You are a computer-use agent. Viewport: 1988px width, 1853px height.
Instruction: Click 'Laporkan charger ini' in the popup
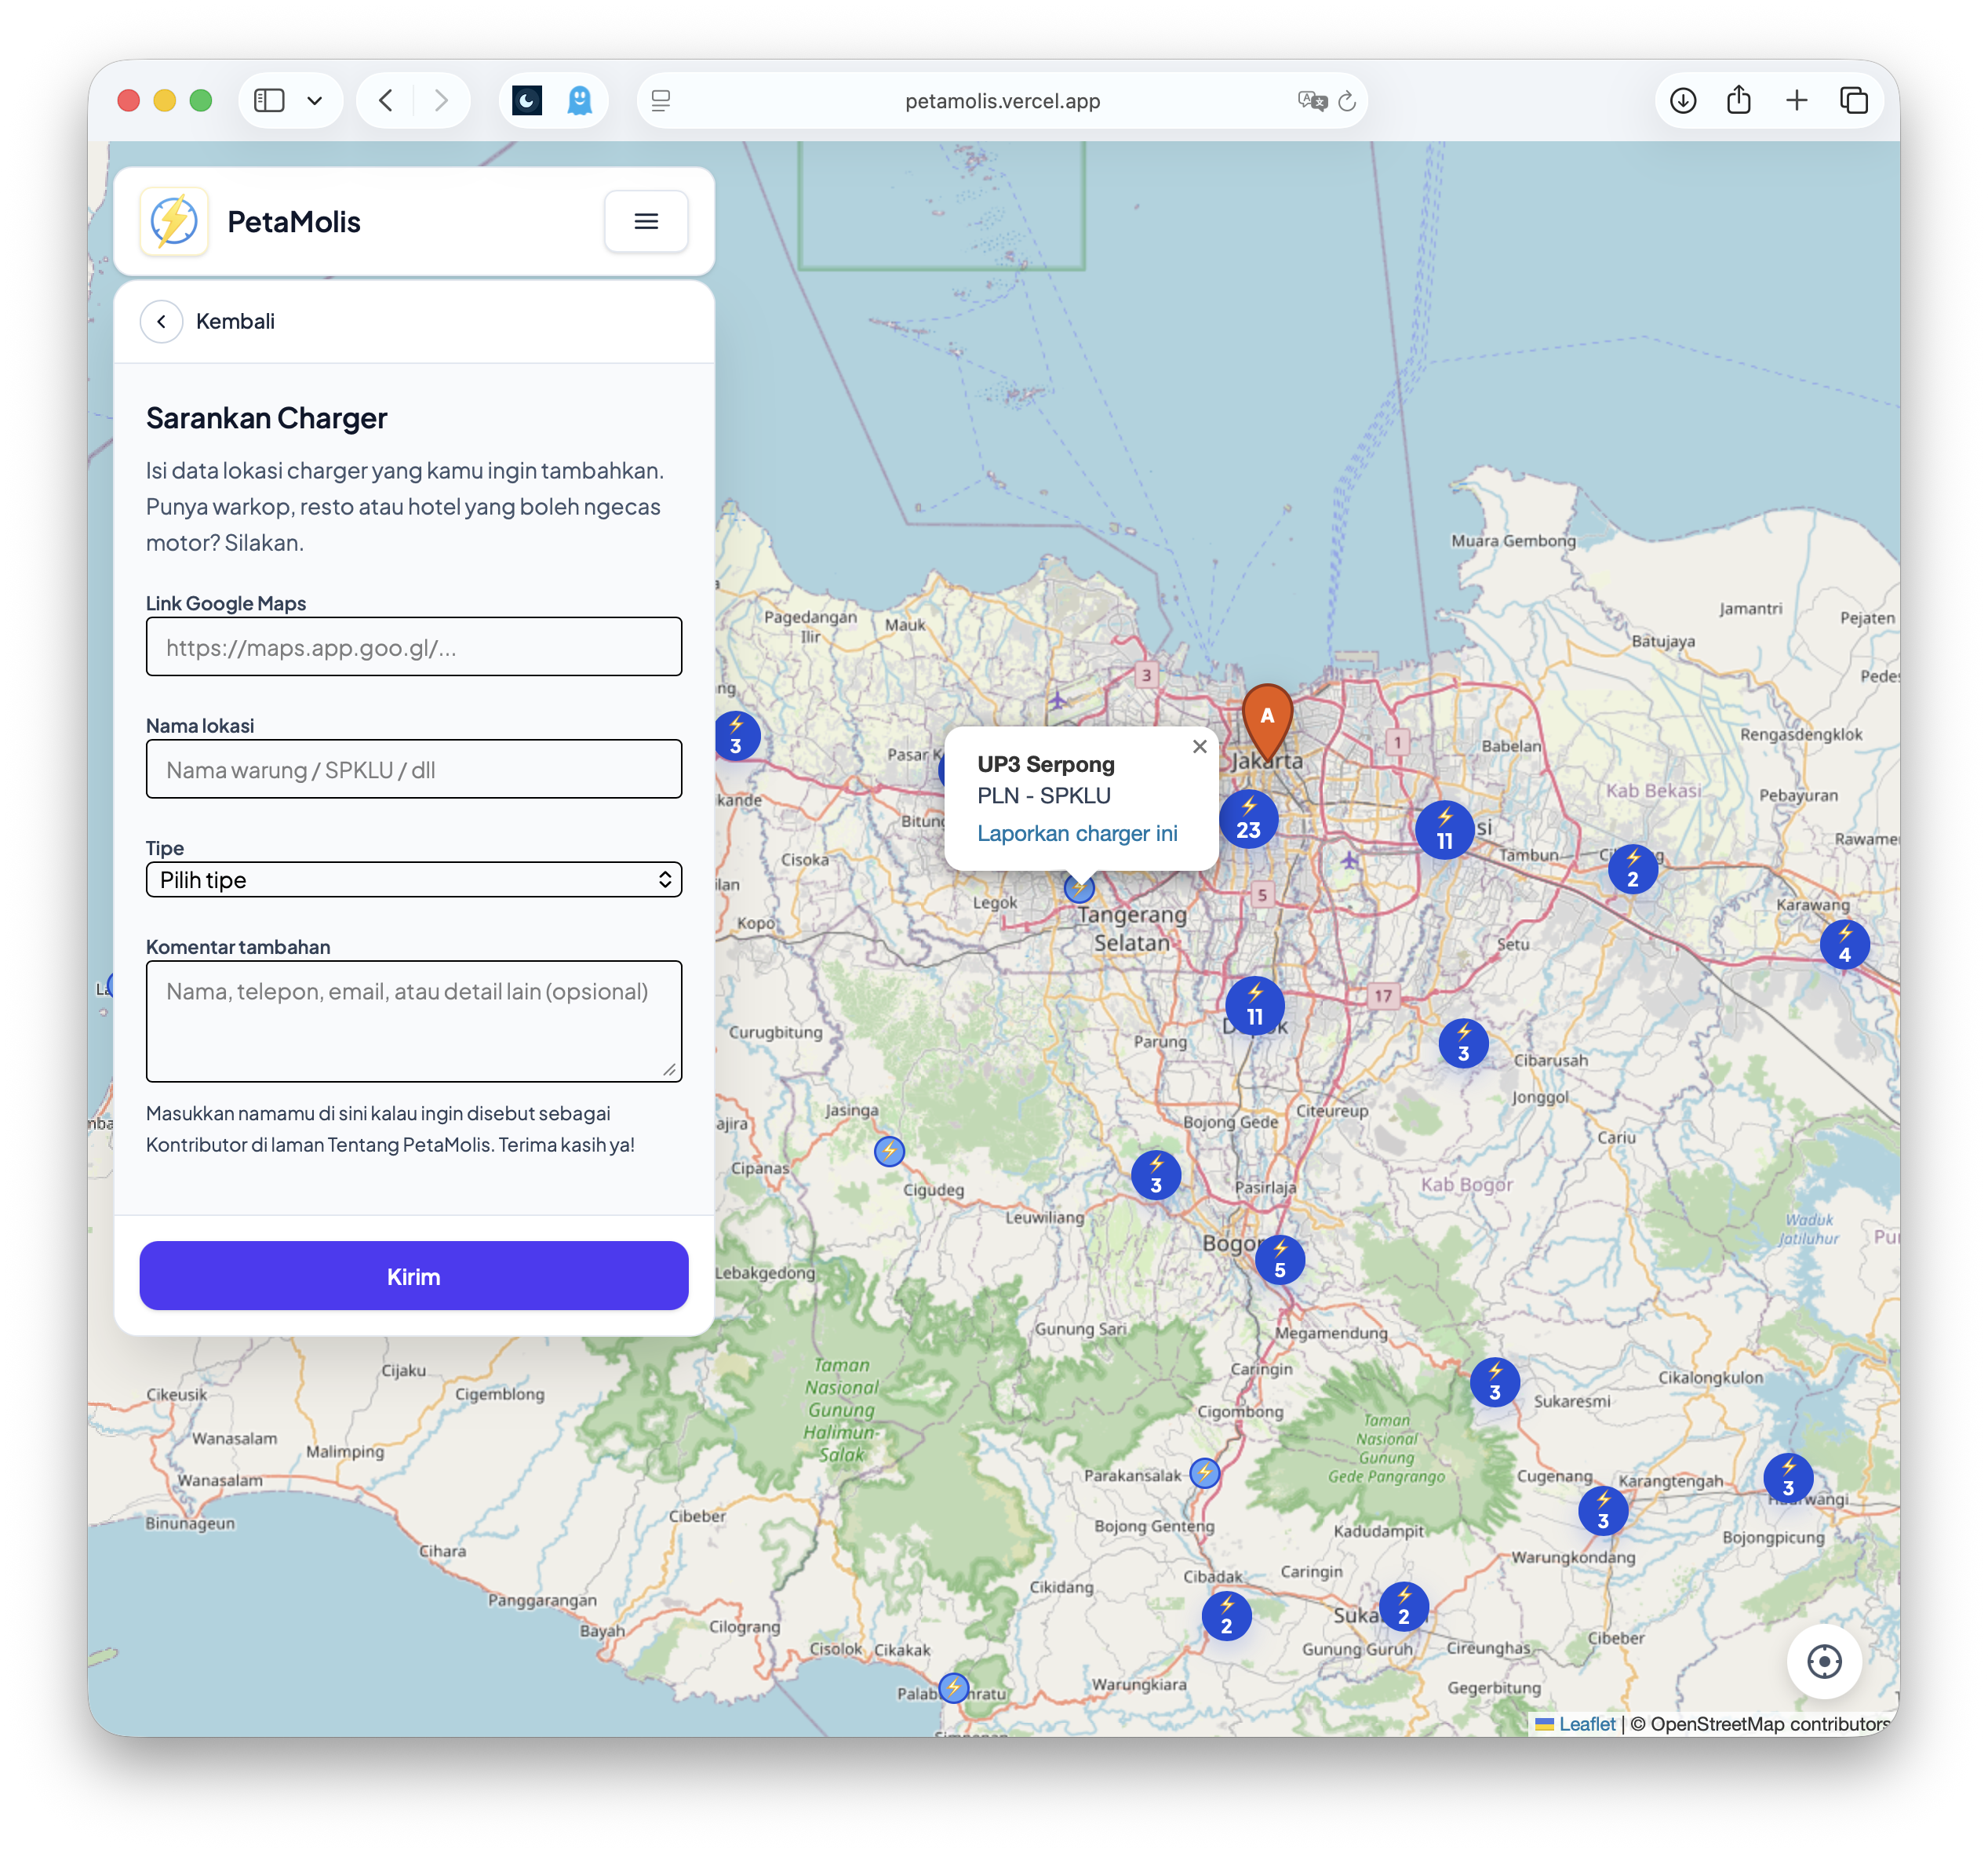(1077, 832)
